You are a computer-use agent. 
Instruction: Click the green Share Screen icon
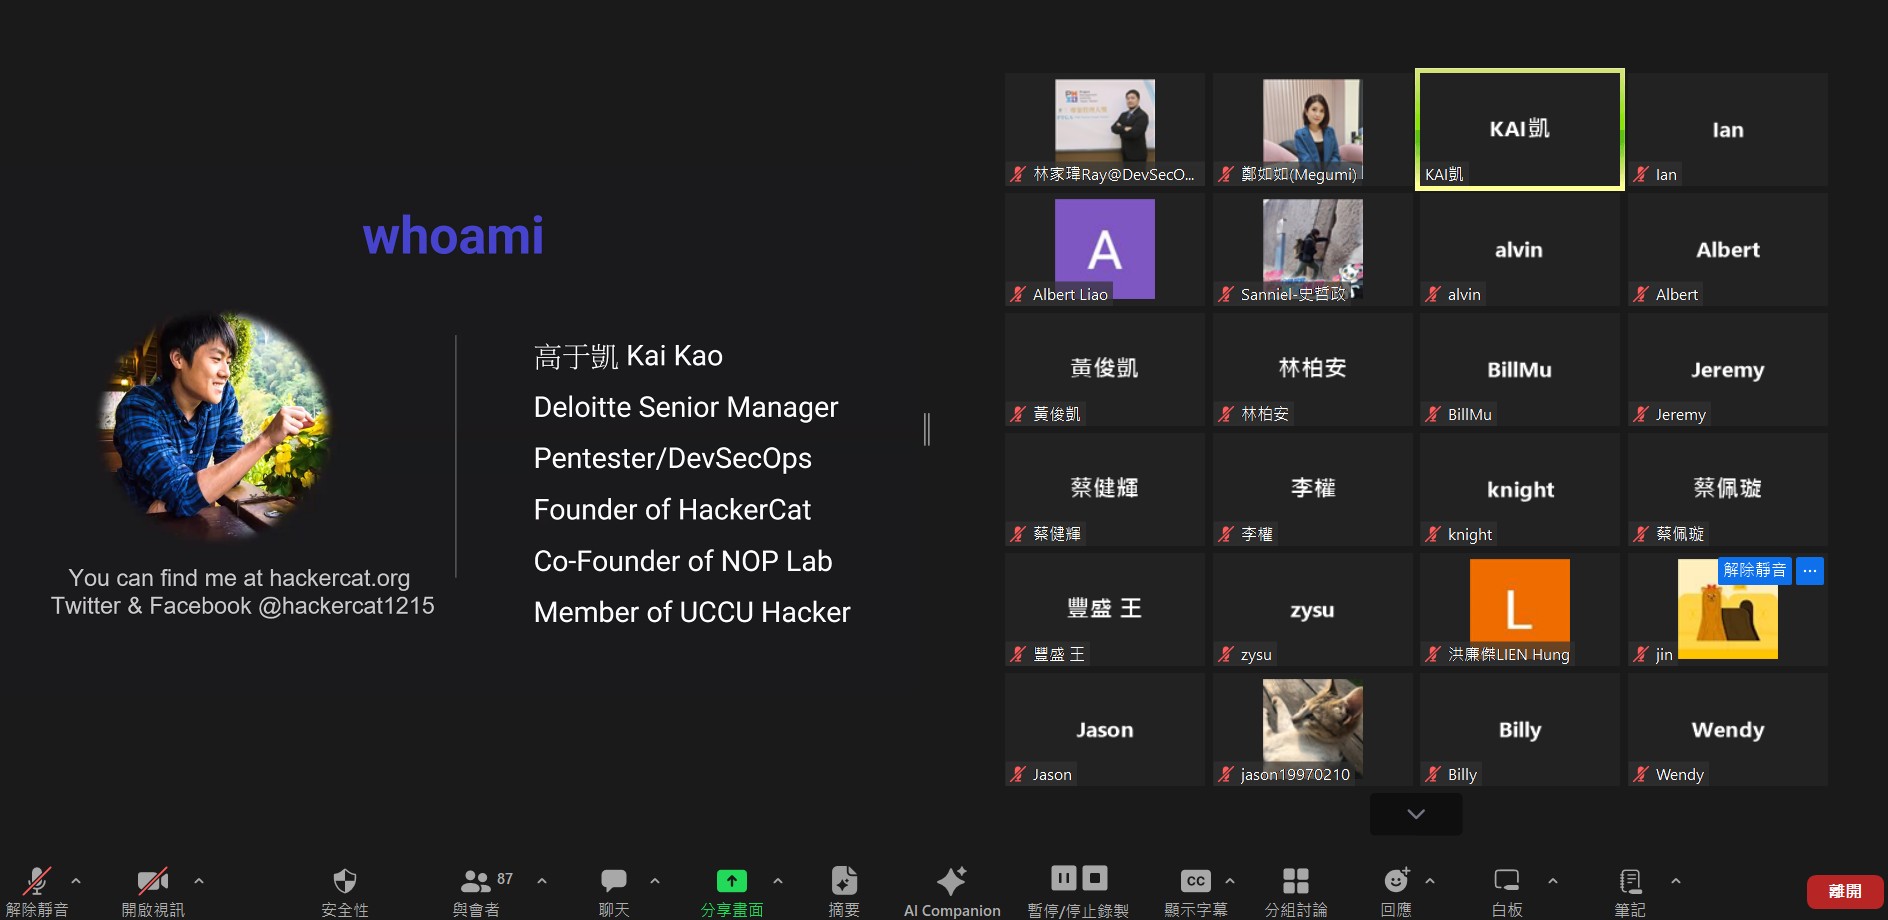[731, 882]
